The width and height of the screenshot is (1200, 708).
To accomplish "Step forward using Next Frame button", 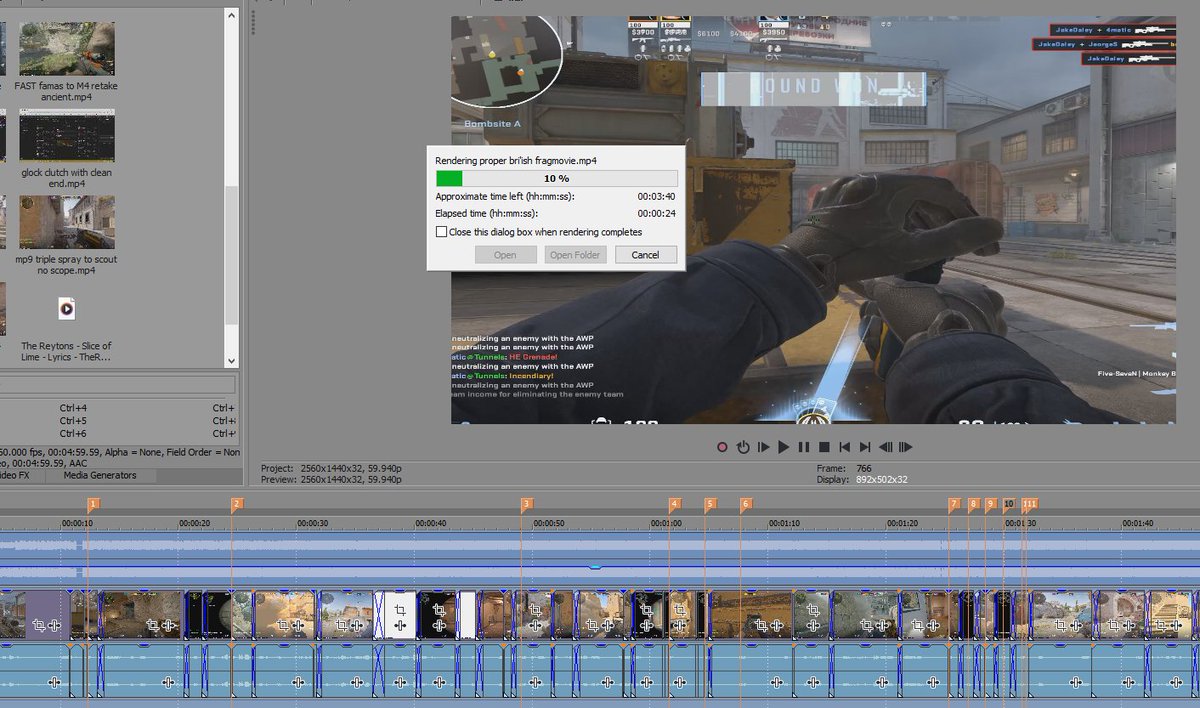I will pyautogui.click(x=906, y=447).
